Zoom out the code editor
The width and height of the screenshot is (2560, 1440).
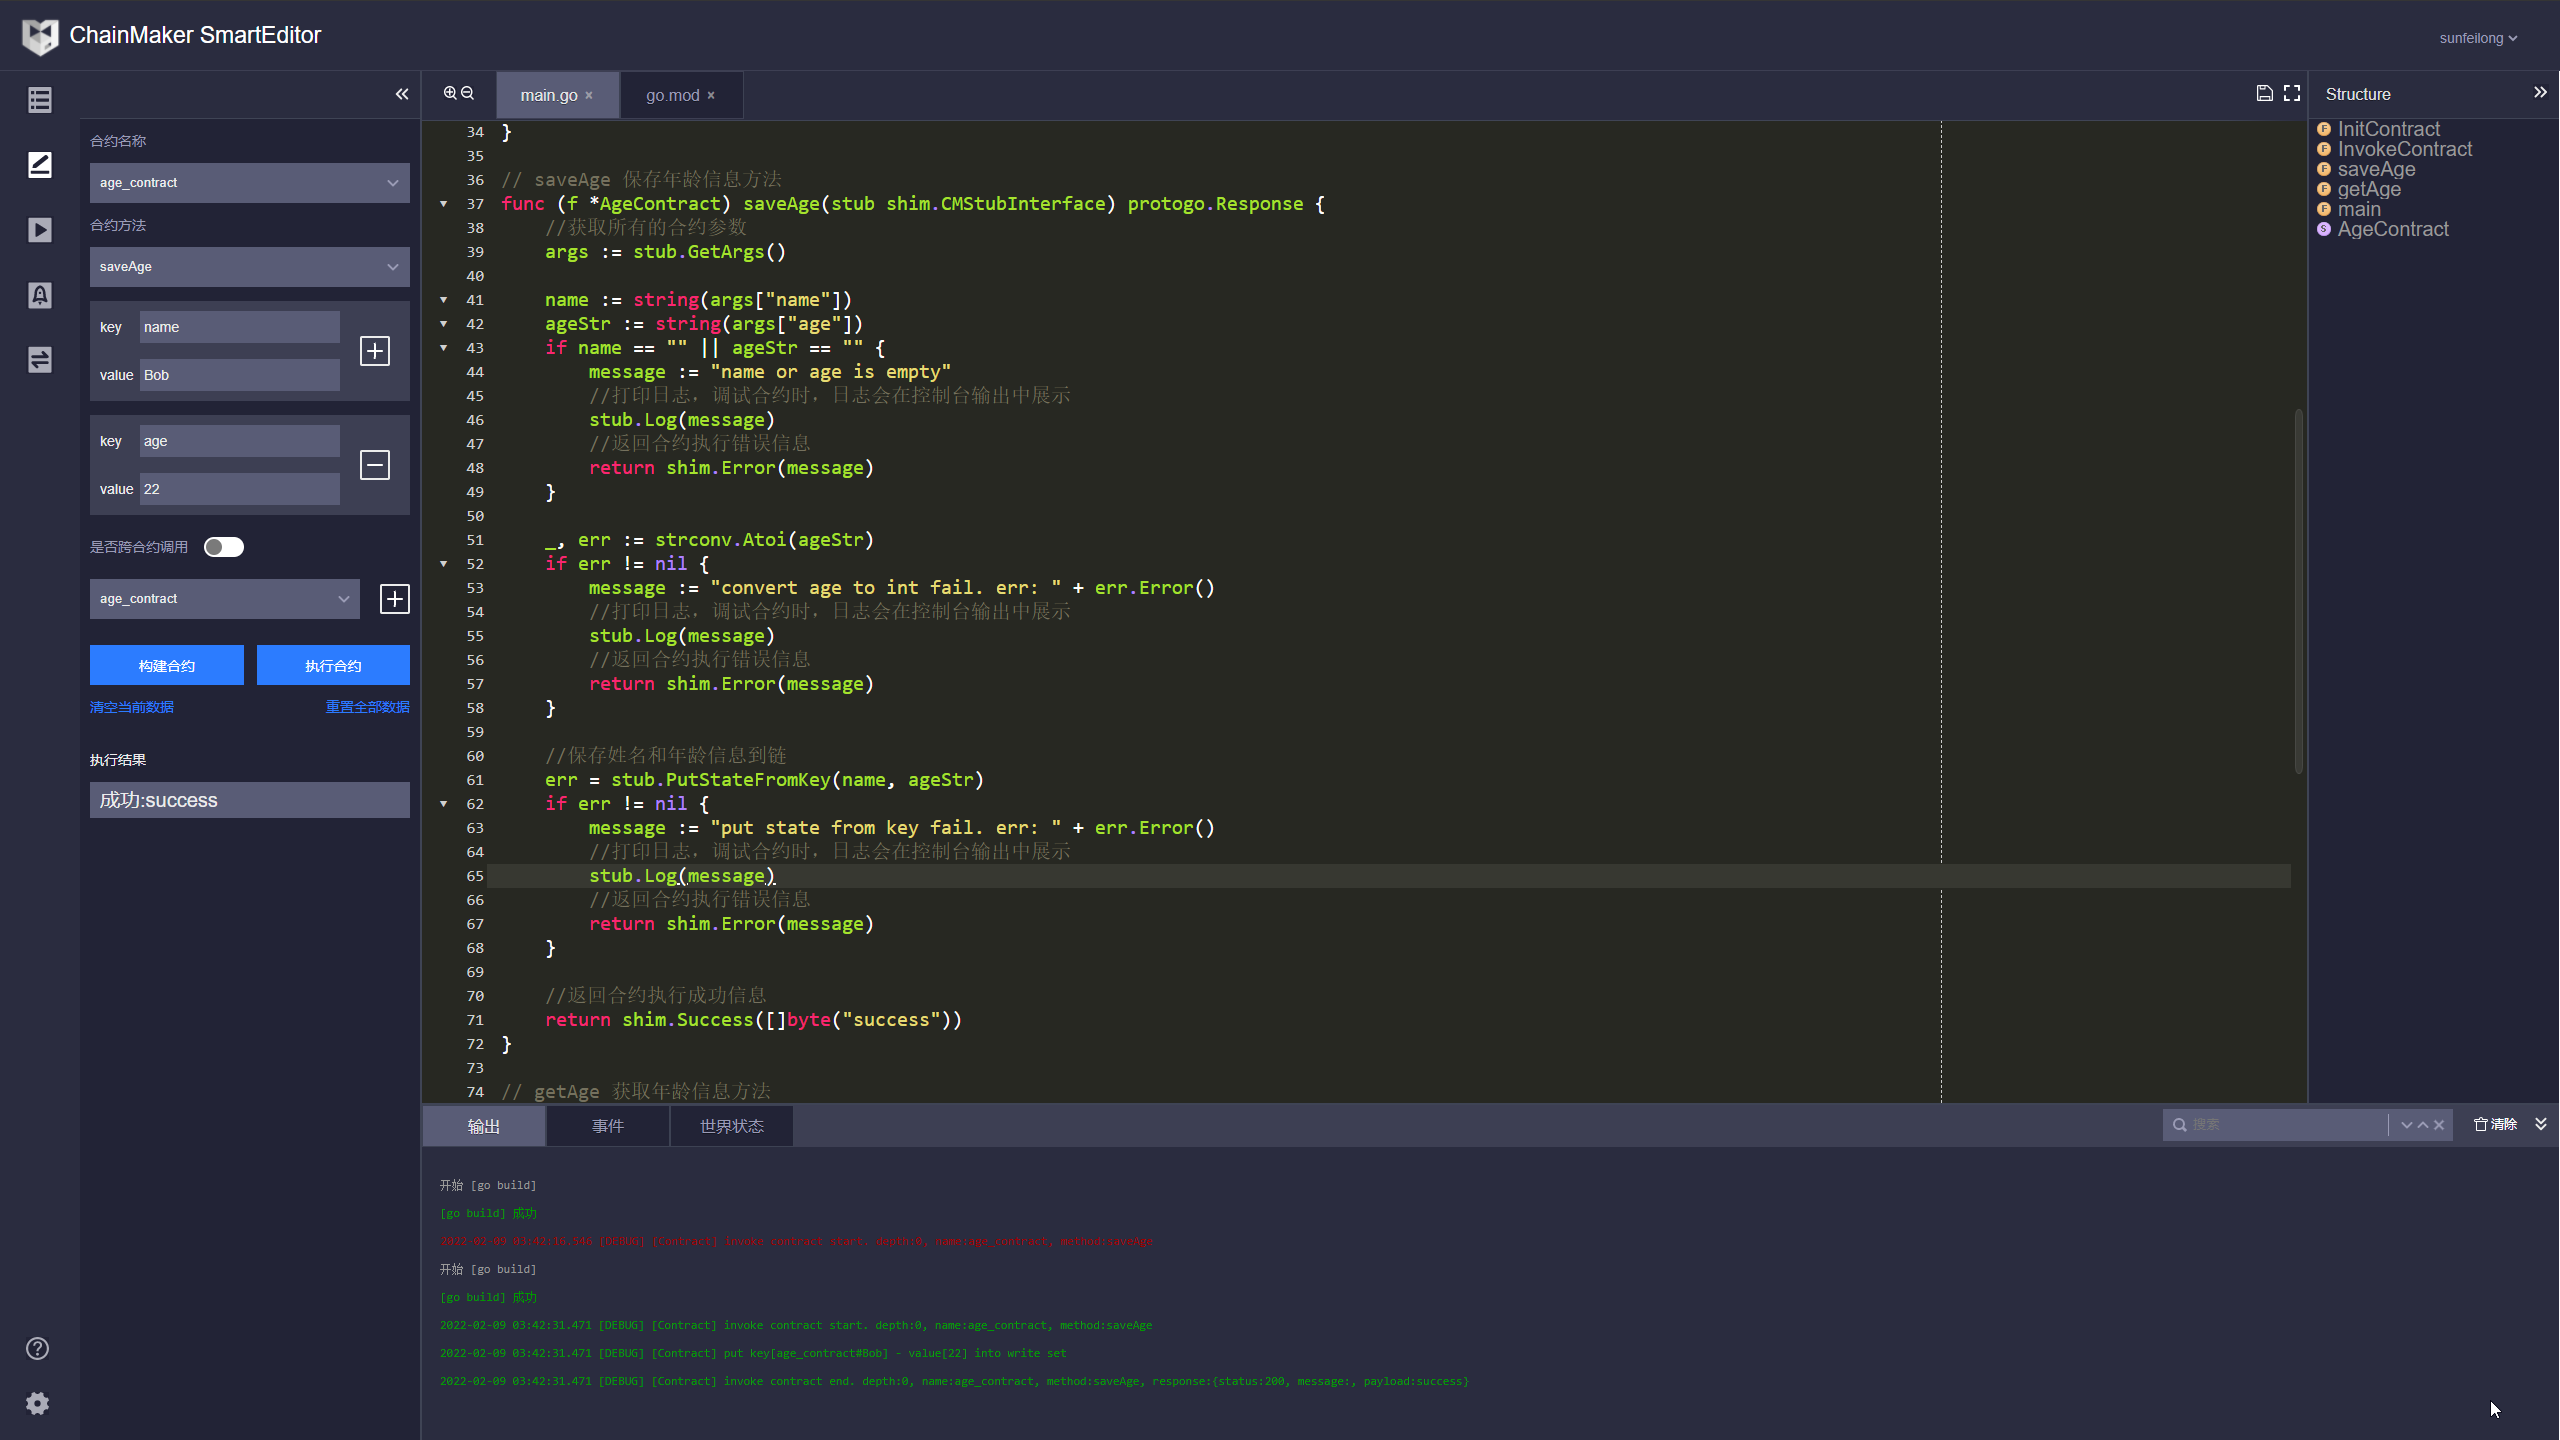click(x=467, y=93)
